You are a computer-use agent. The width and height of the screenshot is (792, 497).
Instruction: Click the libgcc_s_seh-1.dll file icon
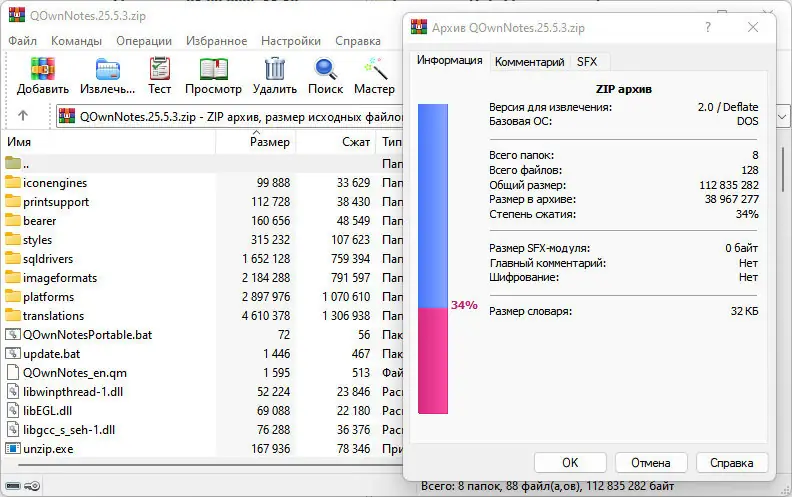pyautogui.click(x=13, y=429)
